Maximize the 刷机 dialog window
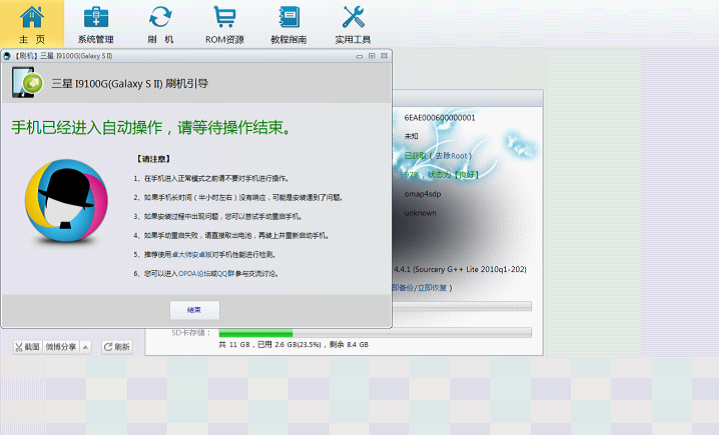The width and height of the screenshot is (719, 435). [372, 56]
